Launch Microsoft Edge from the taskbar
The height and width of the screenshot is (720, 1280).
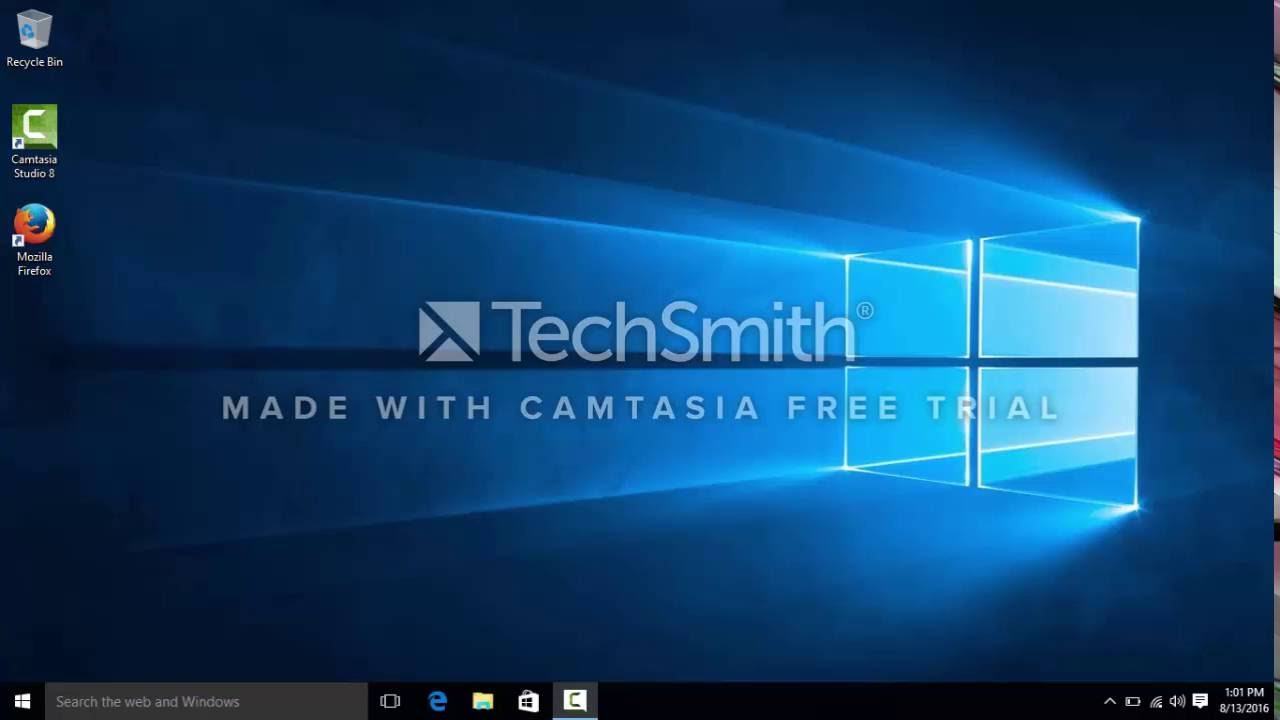437,701
